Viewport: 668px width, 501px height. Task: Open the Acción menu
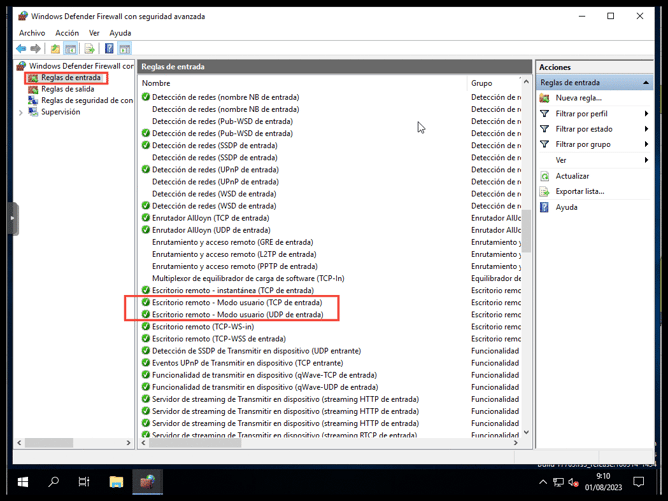point(67,33)
